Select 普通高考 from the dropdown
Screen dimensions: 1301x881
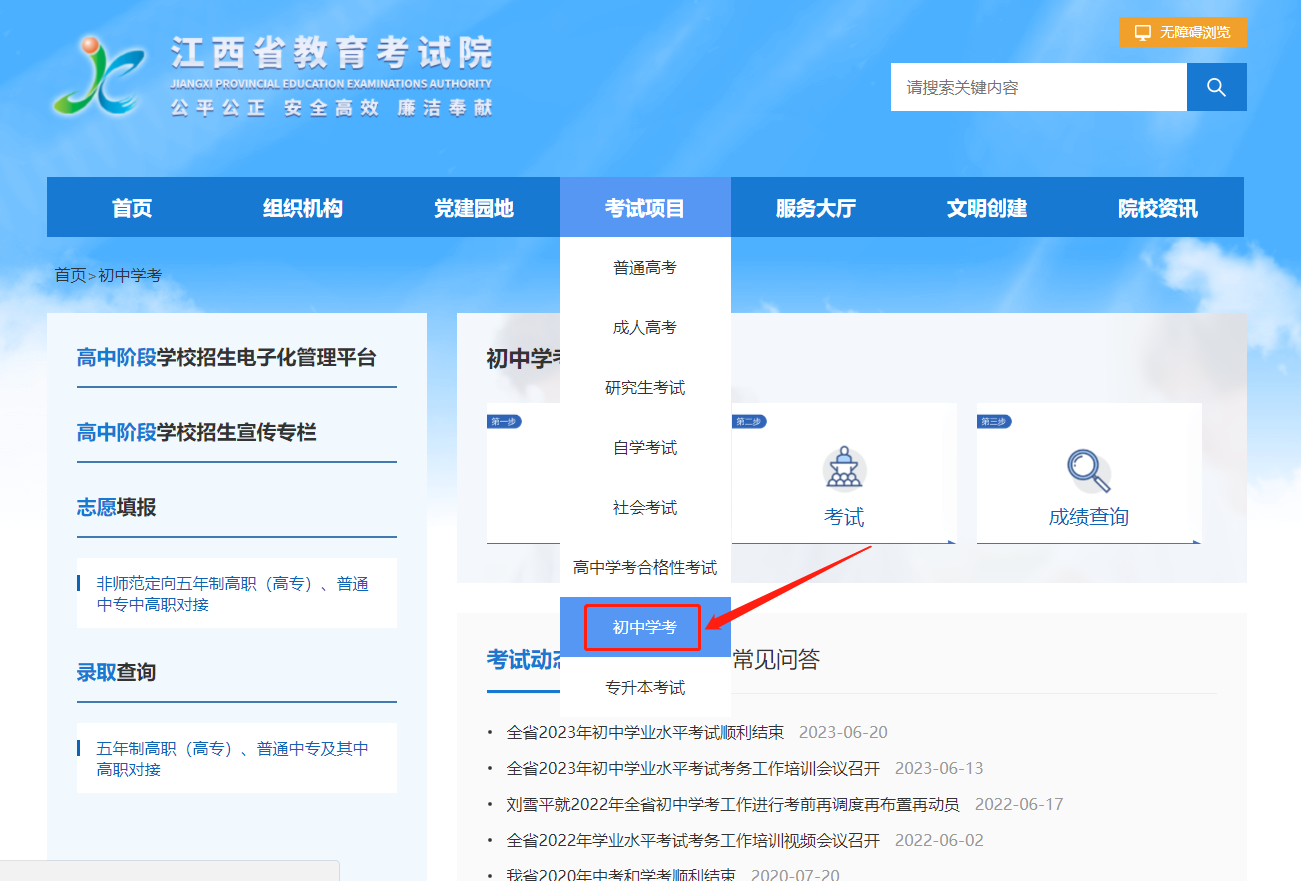coord(645,266)
